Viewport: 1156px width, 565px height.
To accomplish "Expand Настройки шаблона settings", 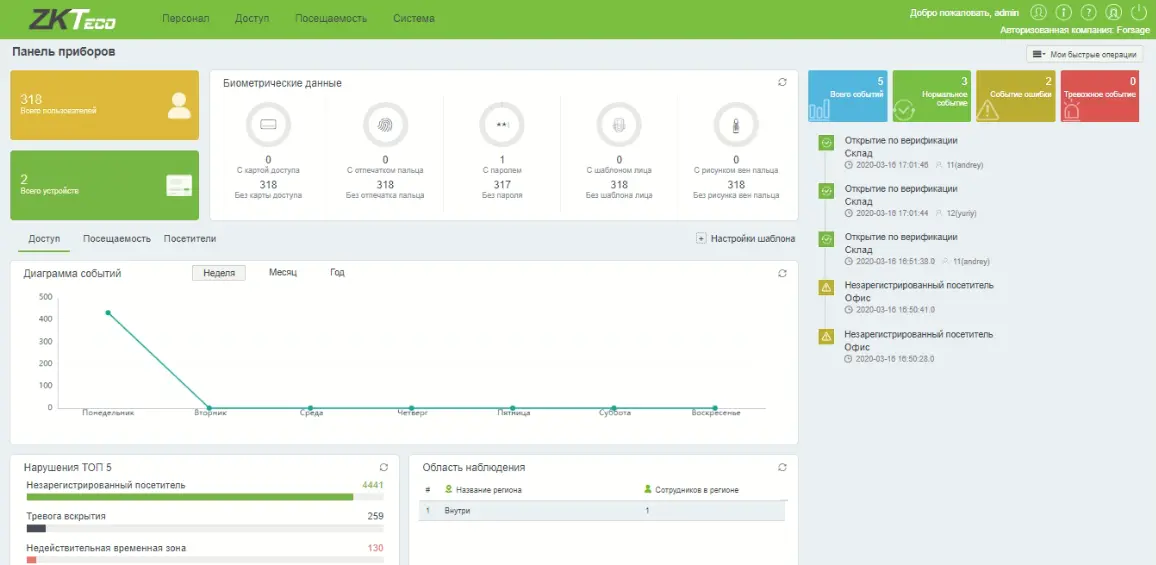I will (745, 239).
